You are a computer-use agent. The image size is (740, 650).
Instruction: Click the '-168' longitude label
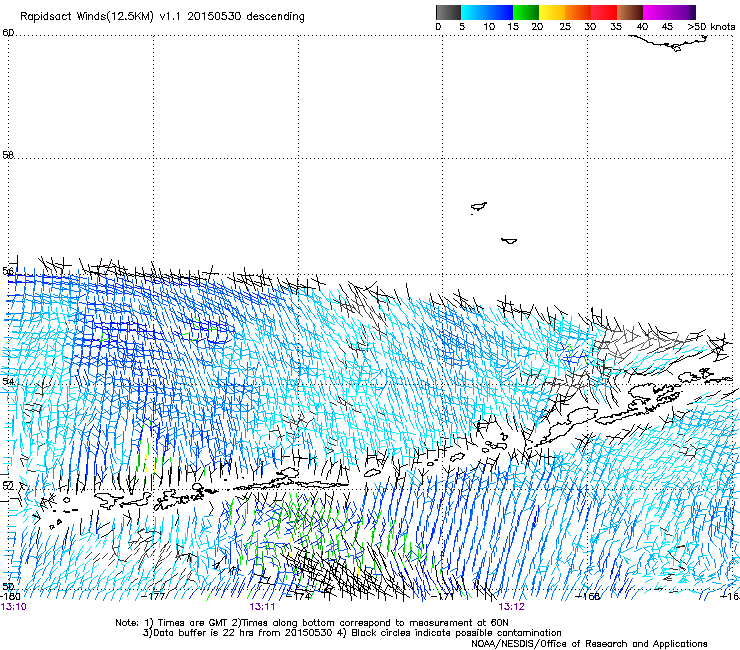(x=589, y=596)
